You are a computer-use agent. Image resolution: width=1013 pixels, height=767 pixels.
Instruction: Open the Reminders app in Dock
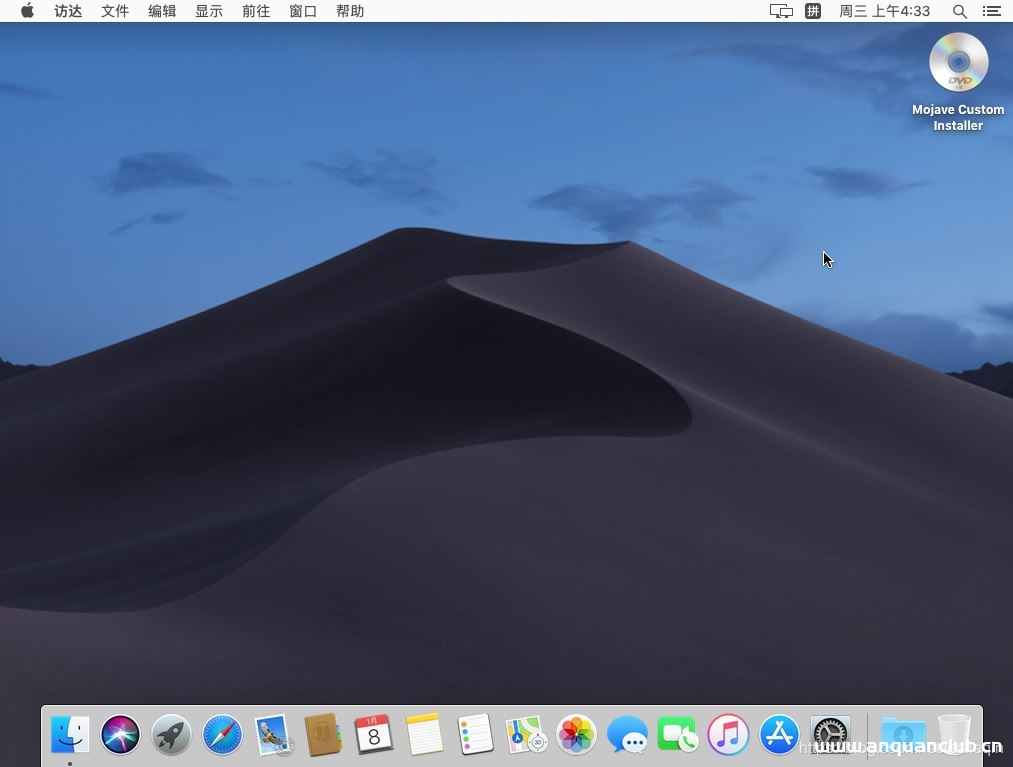click(x=475, y=735)
